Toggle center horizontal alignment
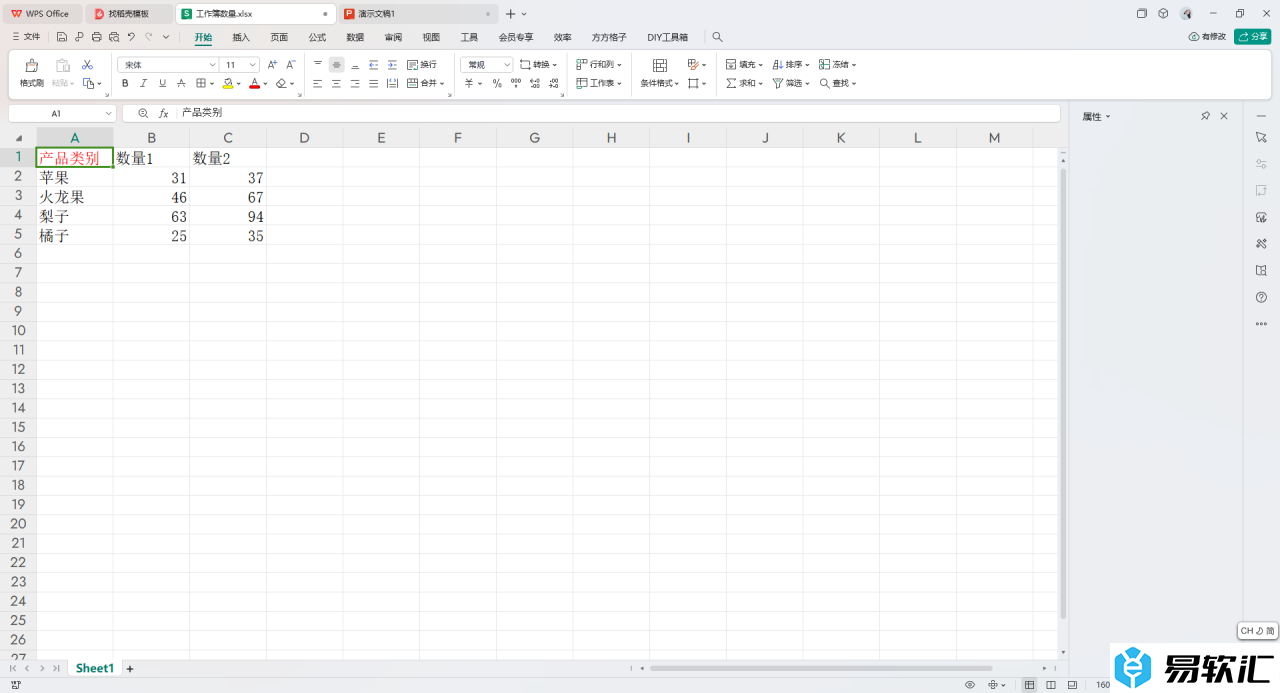This screenshot has height=693, width=1280. pos(336,83)
